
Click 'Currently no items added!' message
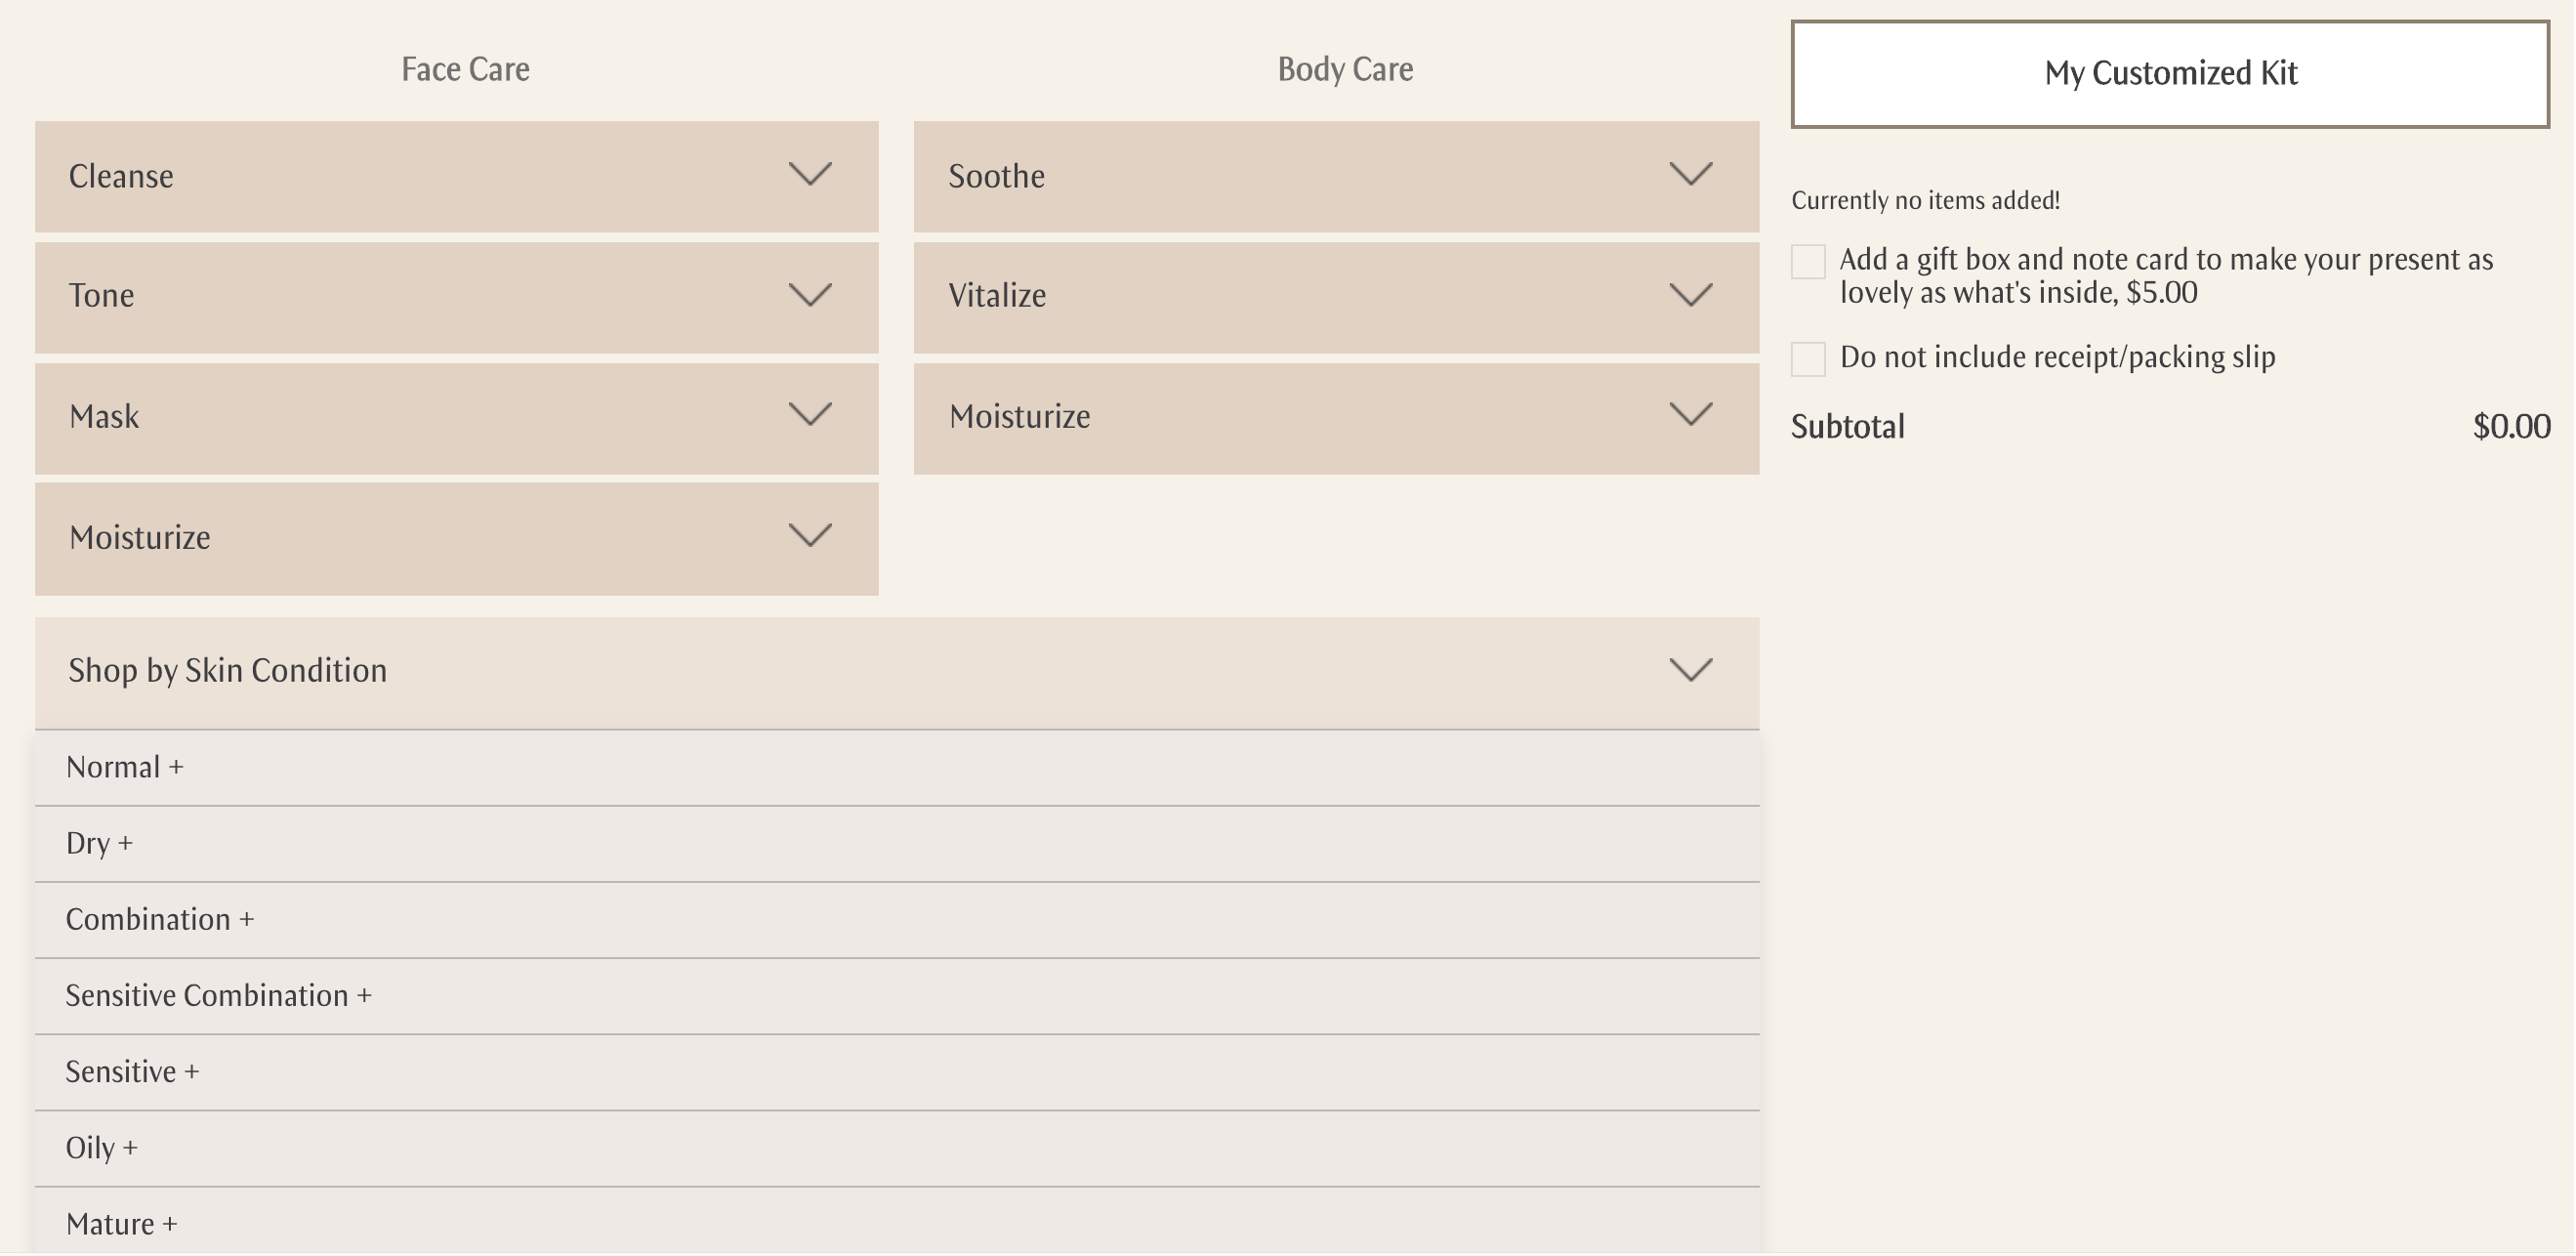click(1925, 200)
